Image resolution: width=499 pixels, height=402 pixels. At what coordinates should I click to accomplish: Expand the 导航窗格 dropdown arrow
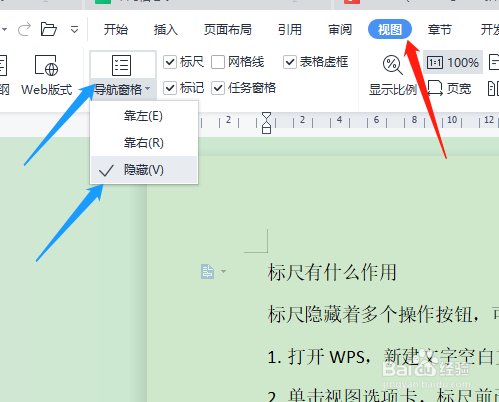(x=147, y=89)
